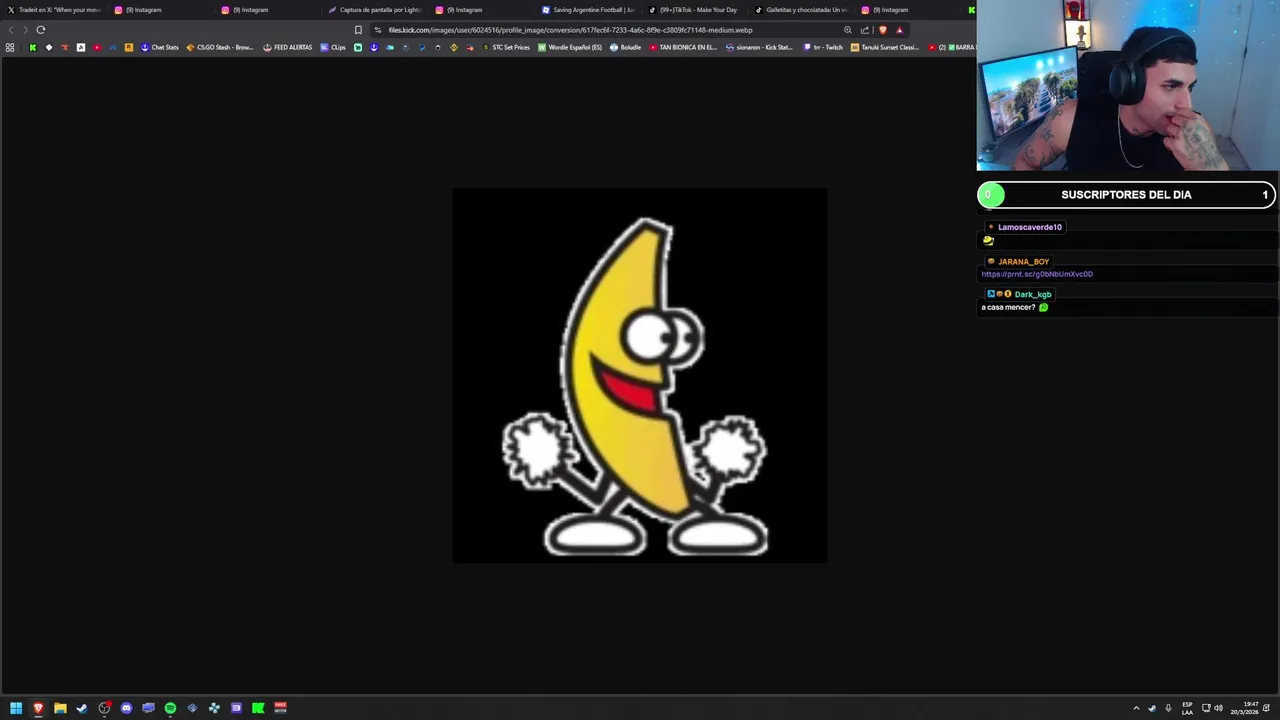This screenshot has width=1280, height=720.
Task: Open Brave browser in the taskbar
Action: pyautogui.click(x=38, y=708)
